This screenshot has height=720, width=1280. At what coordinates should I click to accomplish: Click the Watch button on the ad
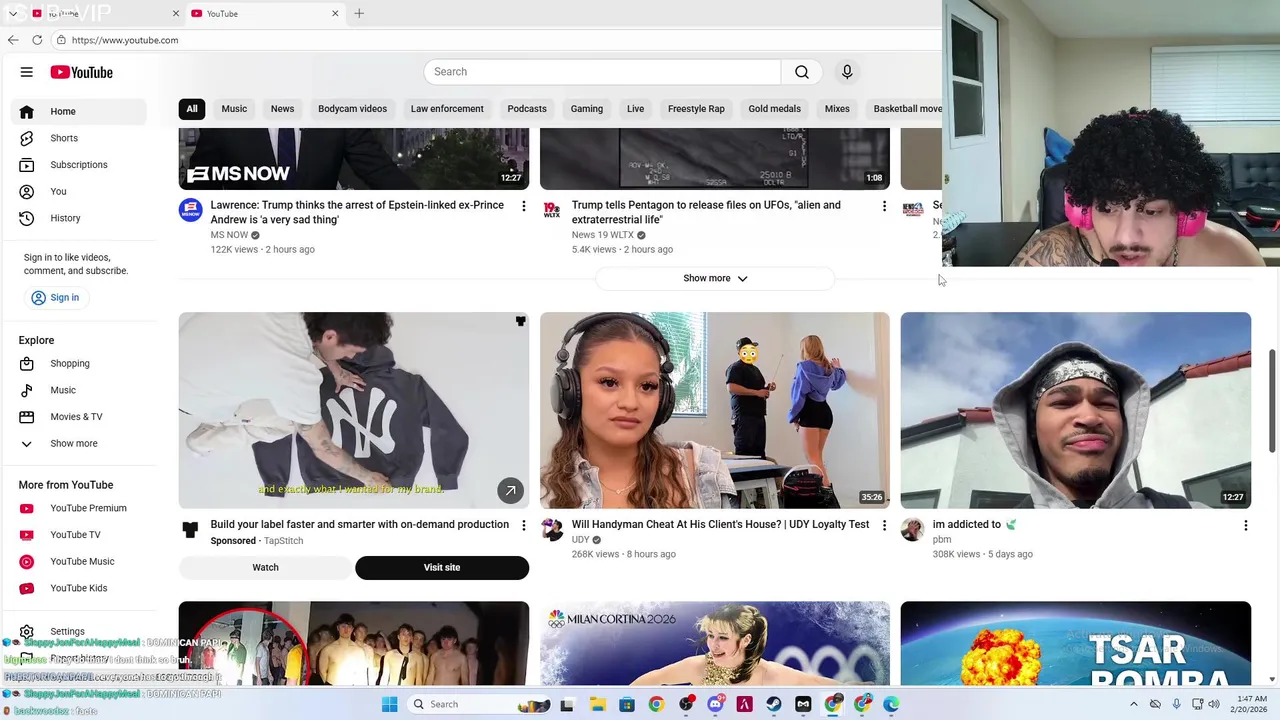(265, 567)
